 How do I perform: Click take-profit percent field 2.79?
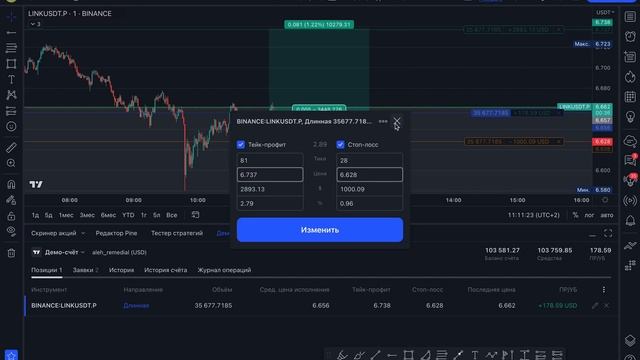pos(270,203)
